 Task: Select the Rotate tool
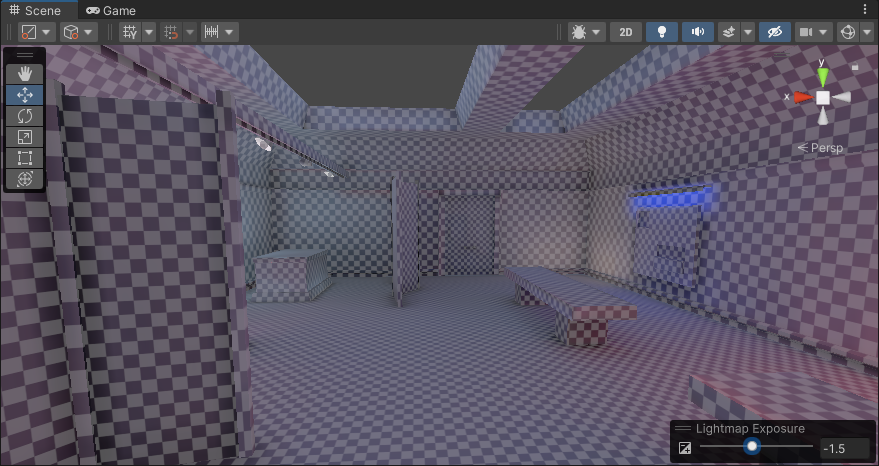pyautogui.click(x=25, y=116)
